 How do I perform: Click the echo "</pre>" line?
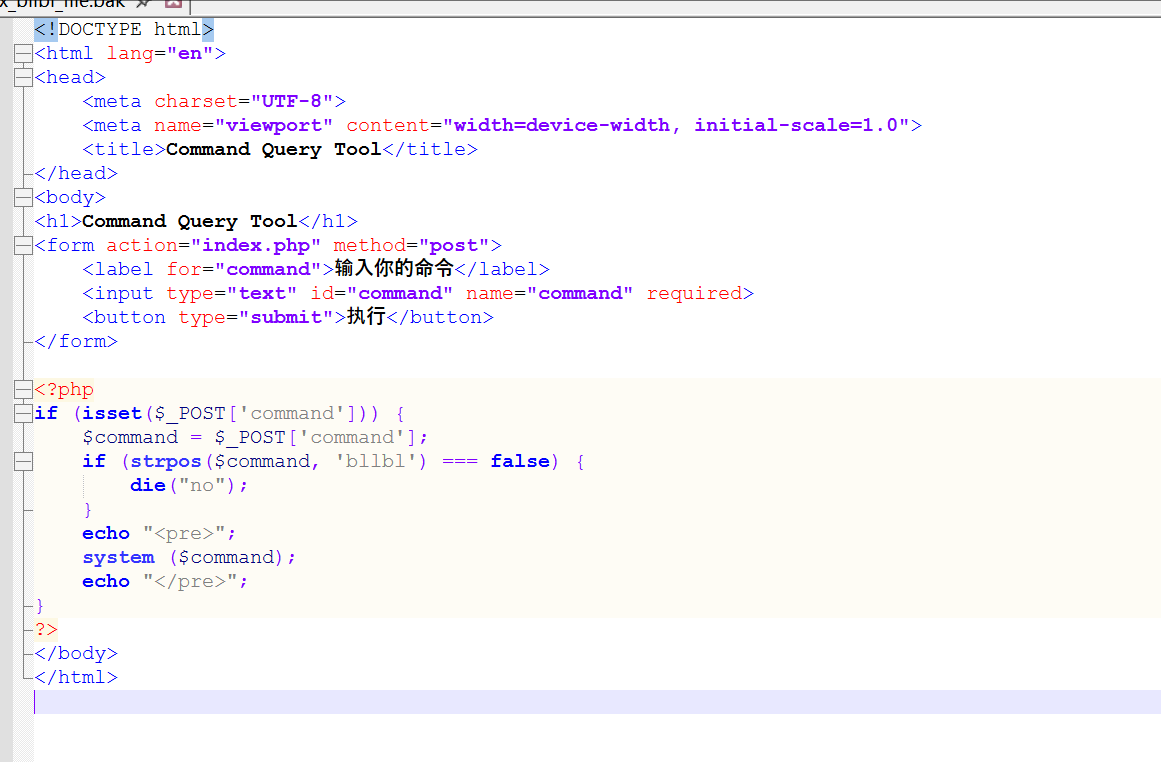point(164,581)
